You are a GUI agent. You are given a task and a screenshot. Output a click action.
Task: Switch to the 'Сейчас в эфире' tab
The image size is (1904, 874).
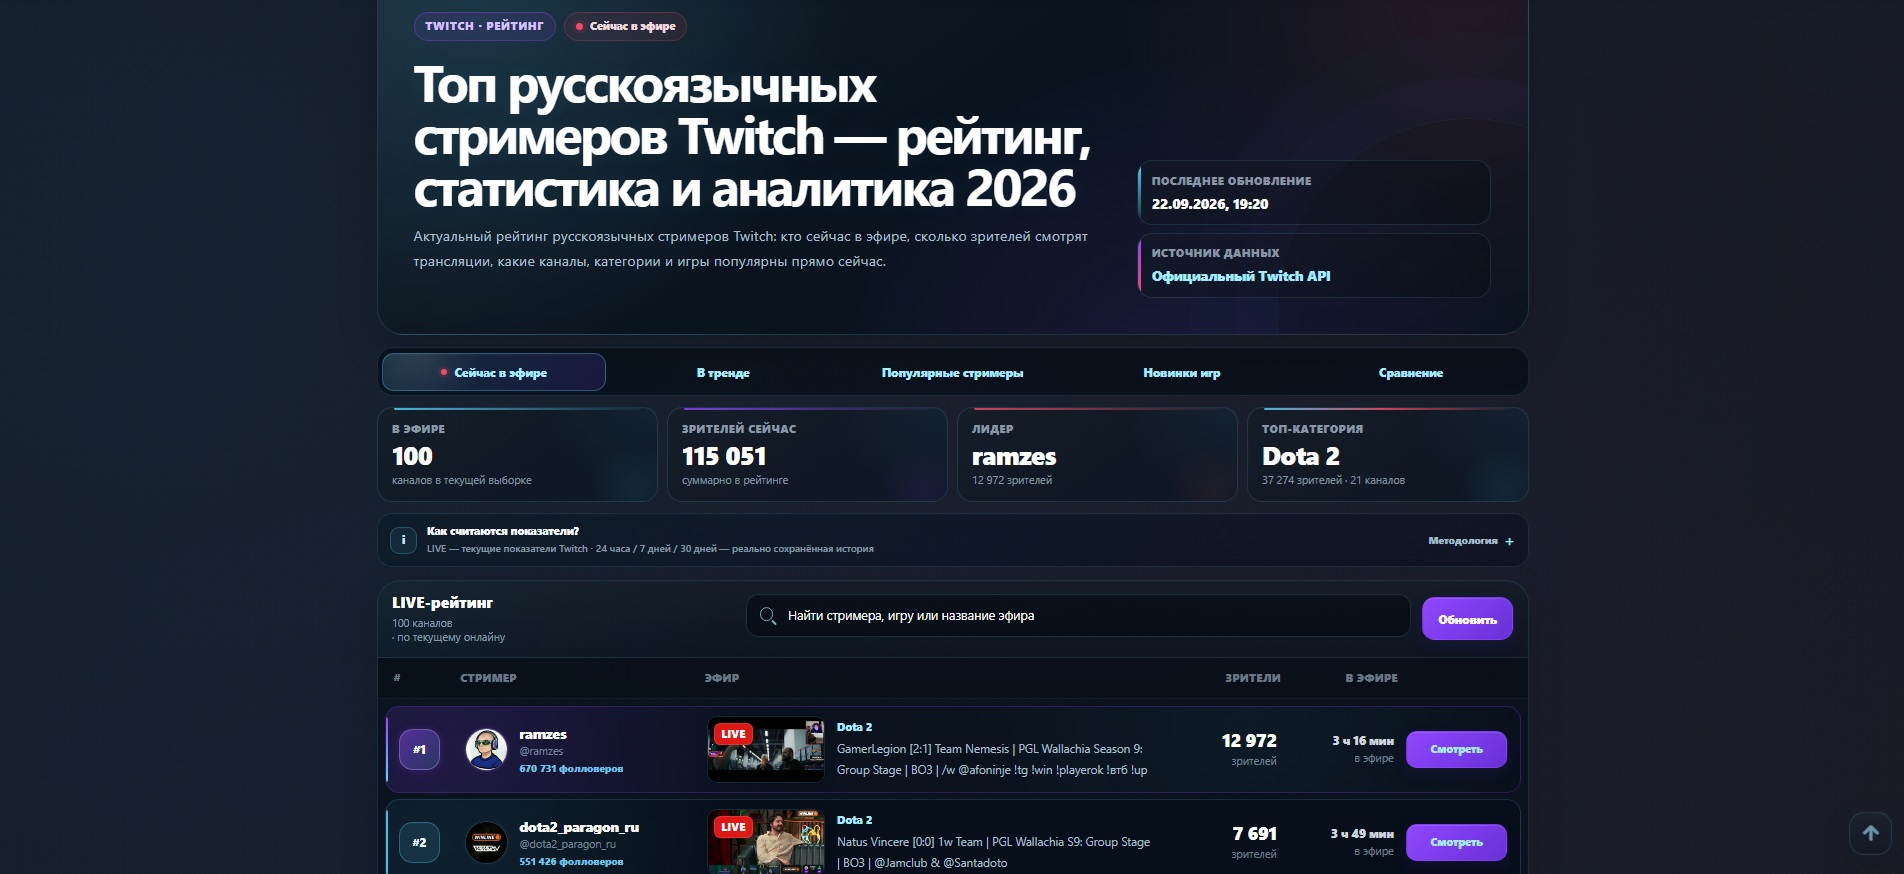(x=494, y=373)
